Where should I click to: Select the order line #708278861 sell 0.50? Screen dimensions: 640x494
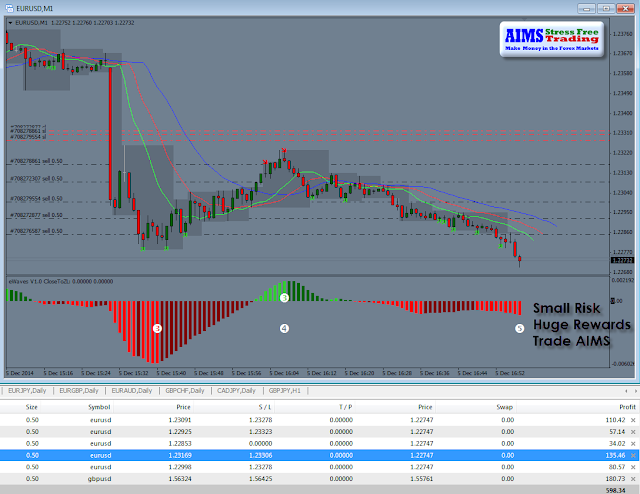coord(36,161)
